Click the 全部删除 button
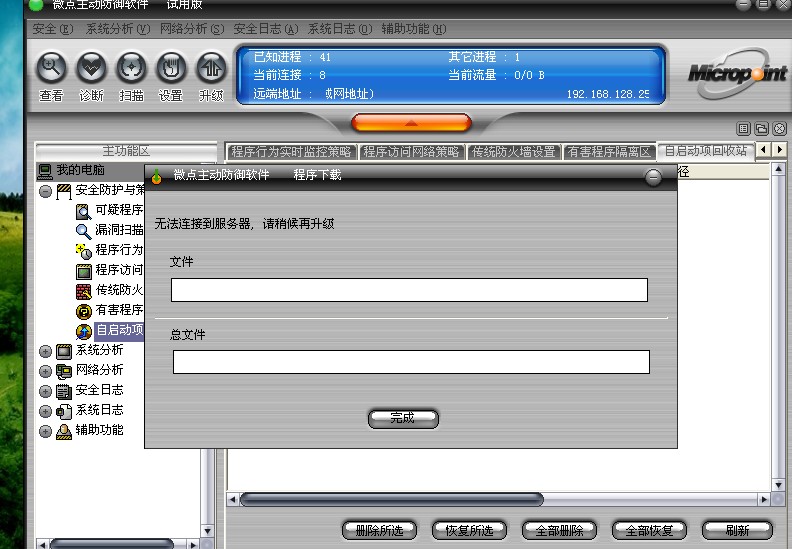792x549 pixels. click(x=559, y=530)
